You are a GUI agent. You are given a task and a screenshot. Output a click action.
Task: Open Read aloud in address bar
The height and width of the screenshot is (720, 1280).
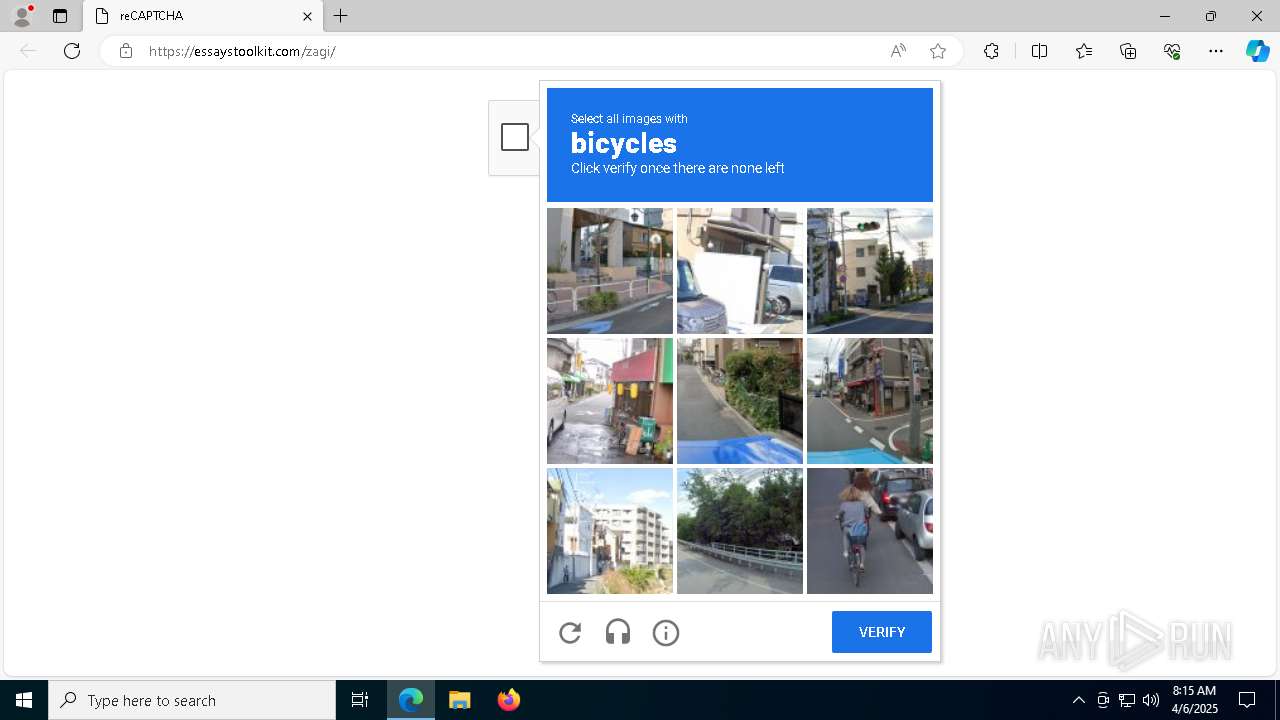point(898,51)
